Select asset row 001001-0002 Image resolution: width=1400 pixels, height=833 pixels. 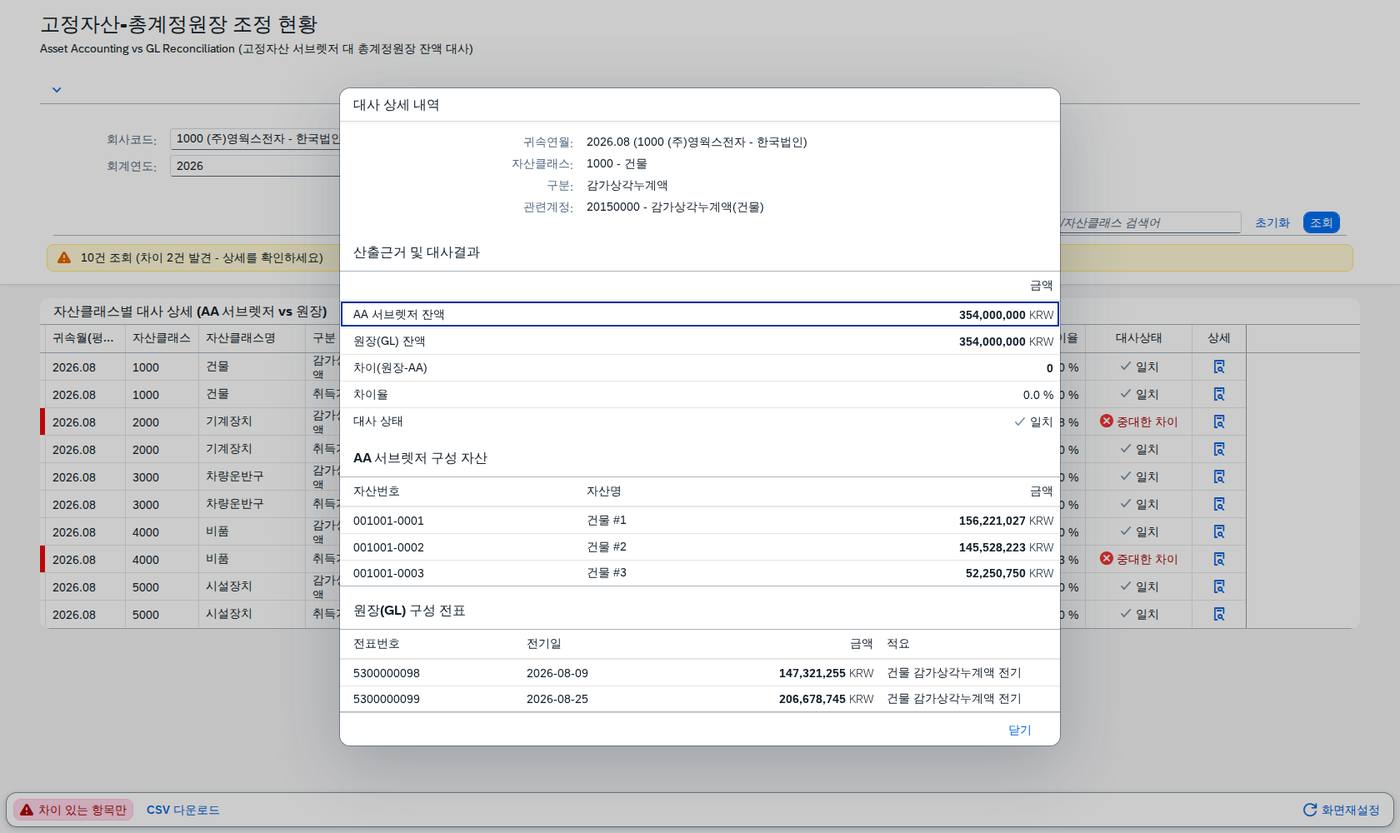pyautogui.click(x=700, y=547)
